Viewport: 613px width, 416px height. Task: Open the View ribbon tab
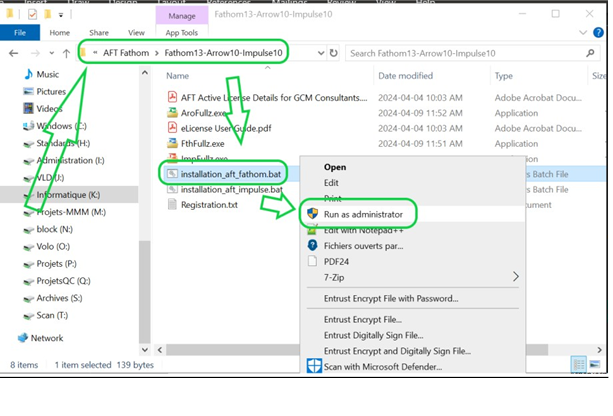[x=136, y=33]
